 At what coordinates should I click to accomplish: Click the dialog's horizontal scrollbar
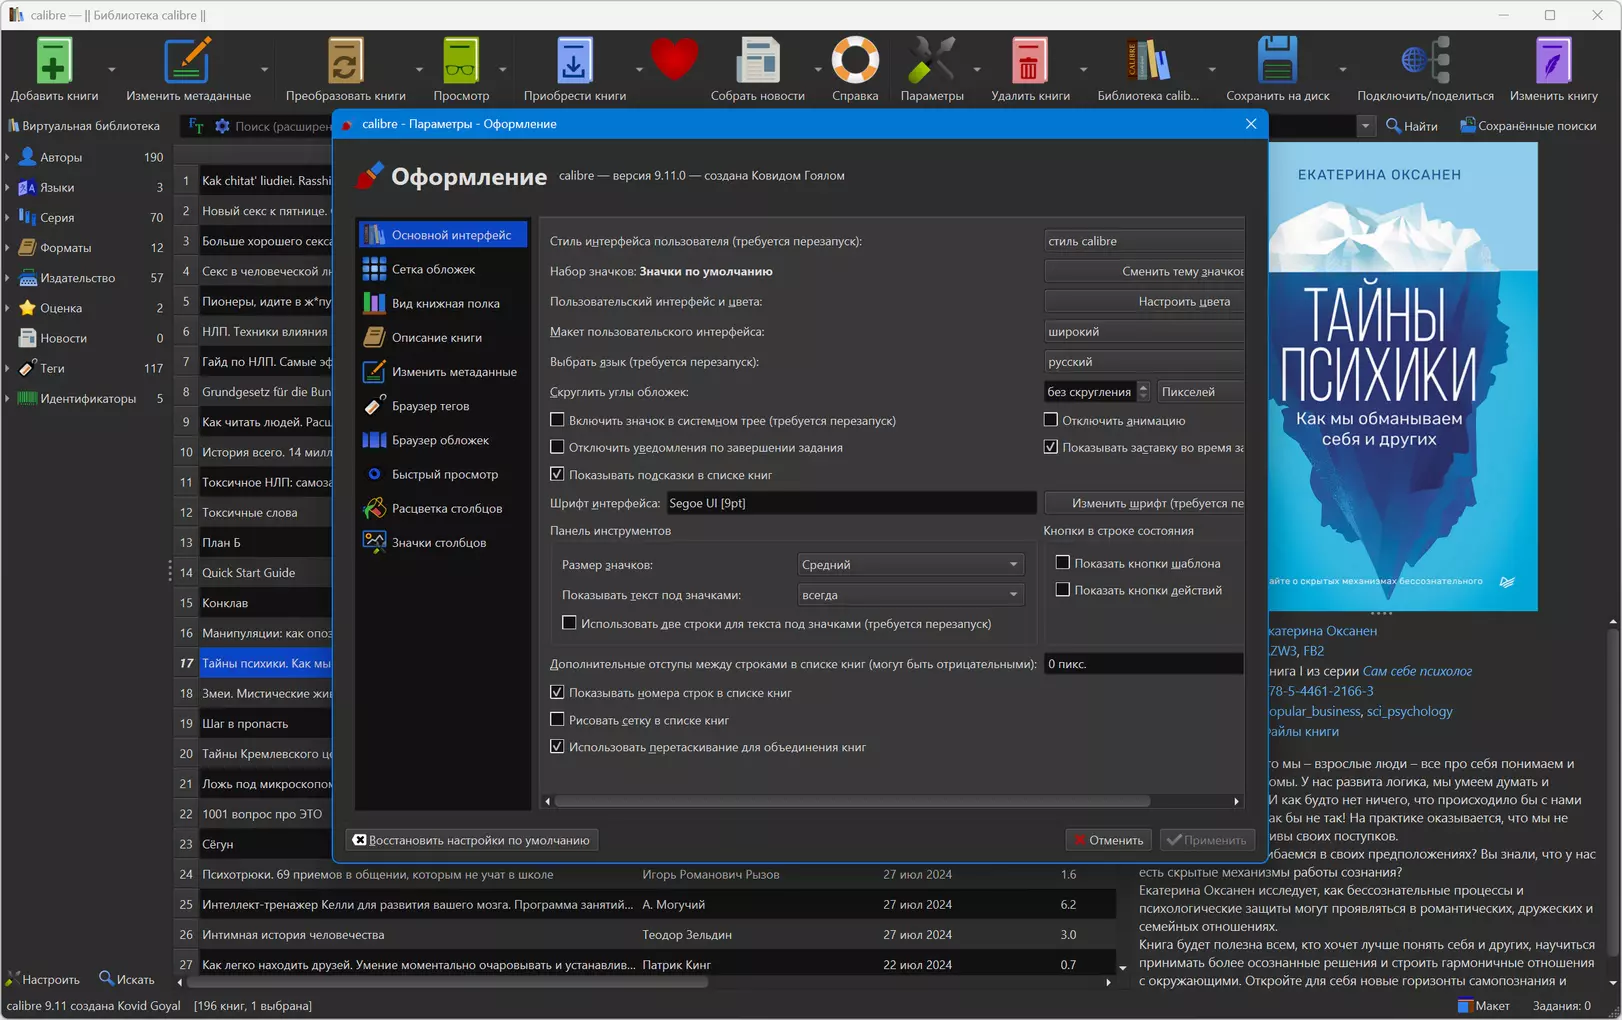pyautogui.click(x=852, y=801)
